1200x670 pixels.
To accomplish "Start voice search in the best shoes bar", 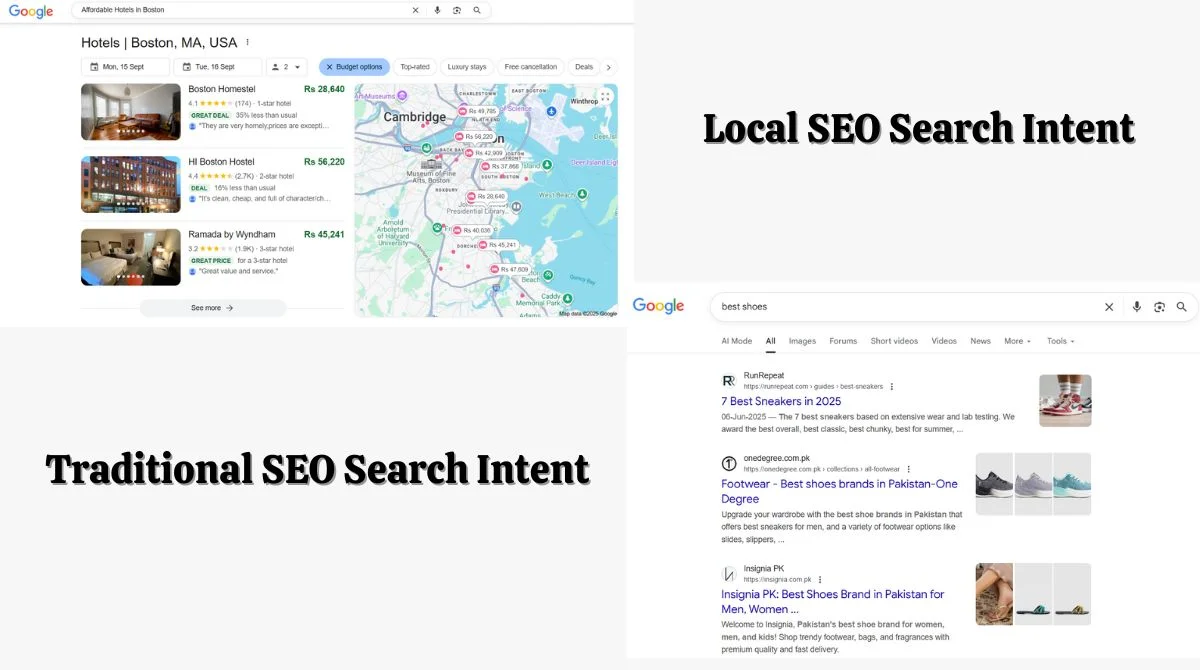I will 1136,307.
